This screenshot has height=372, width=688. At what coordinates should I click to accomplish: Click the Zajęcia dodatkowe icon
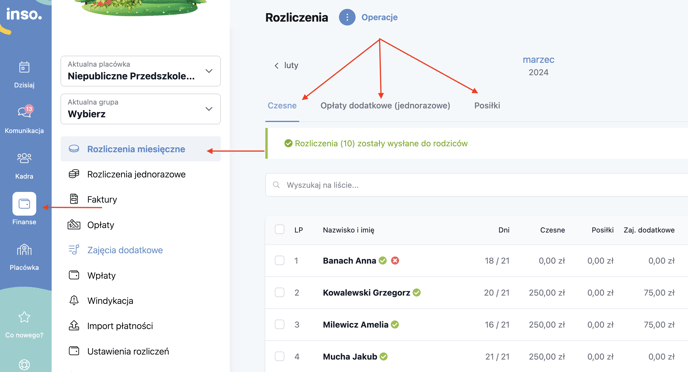(74, 250)
